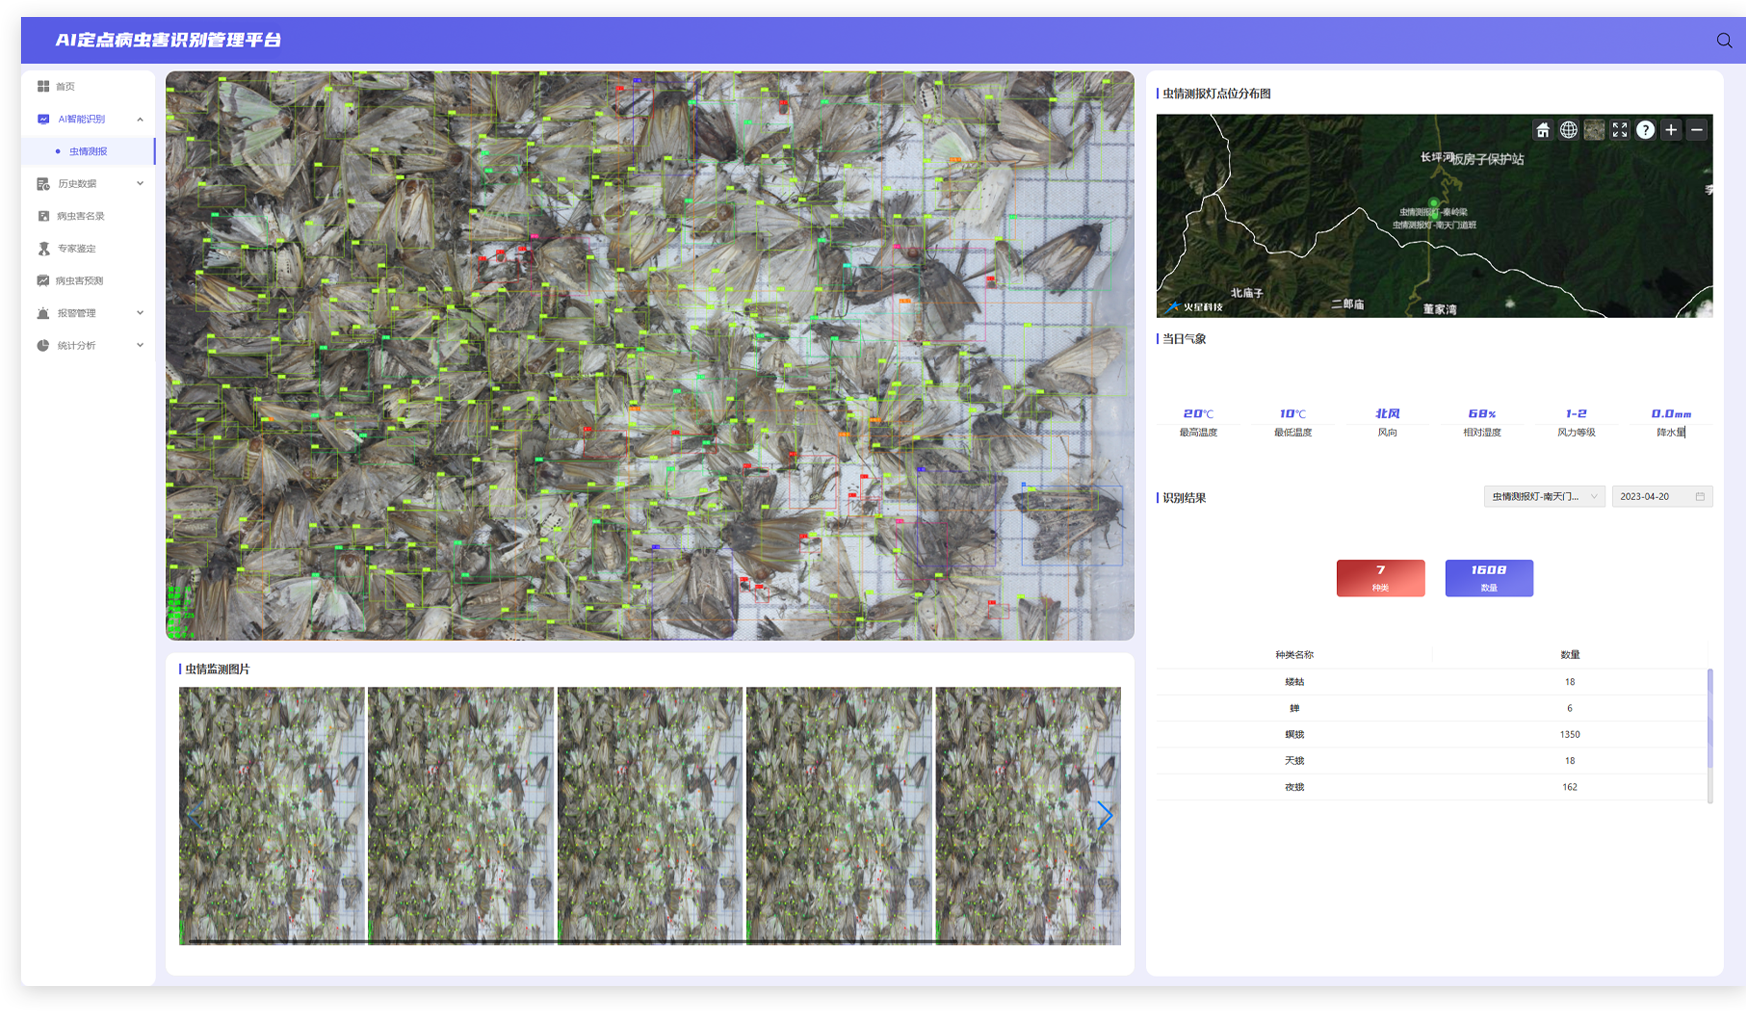Click the table's vertical scrollbar
This screenshot has height=1011, width=1746.
click(1710, 735)
